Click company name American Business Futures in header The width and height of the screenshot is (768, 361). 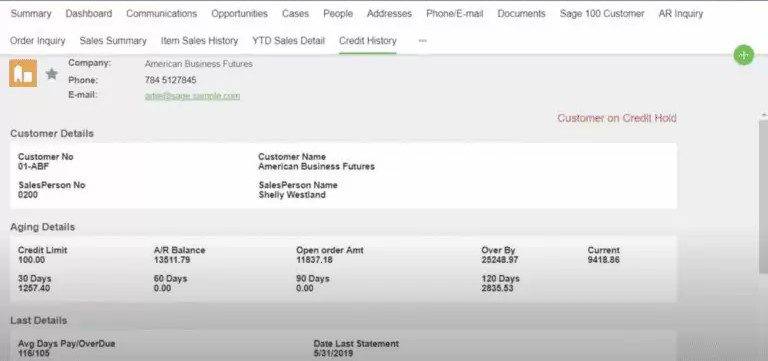point(199,64)
